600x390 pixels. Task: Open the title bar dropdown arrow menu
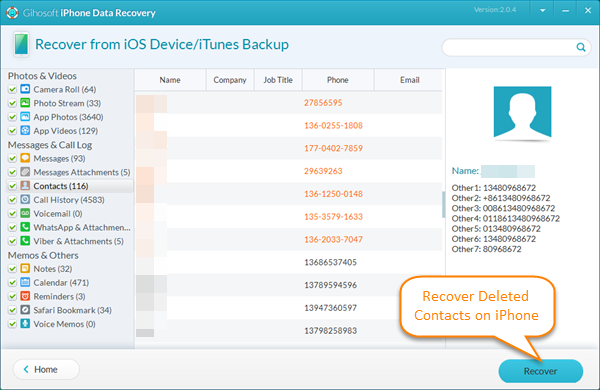(x=543, y=11)
